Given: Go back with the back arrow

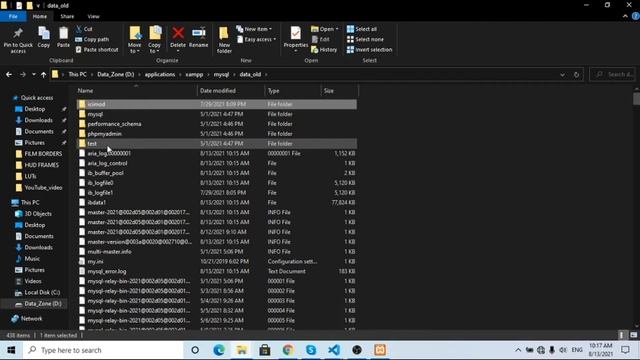Looking at the screenshot, I should [x=9, y=74].
